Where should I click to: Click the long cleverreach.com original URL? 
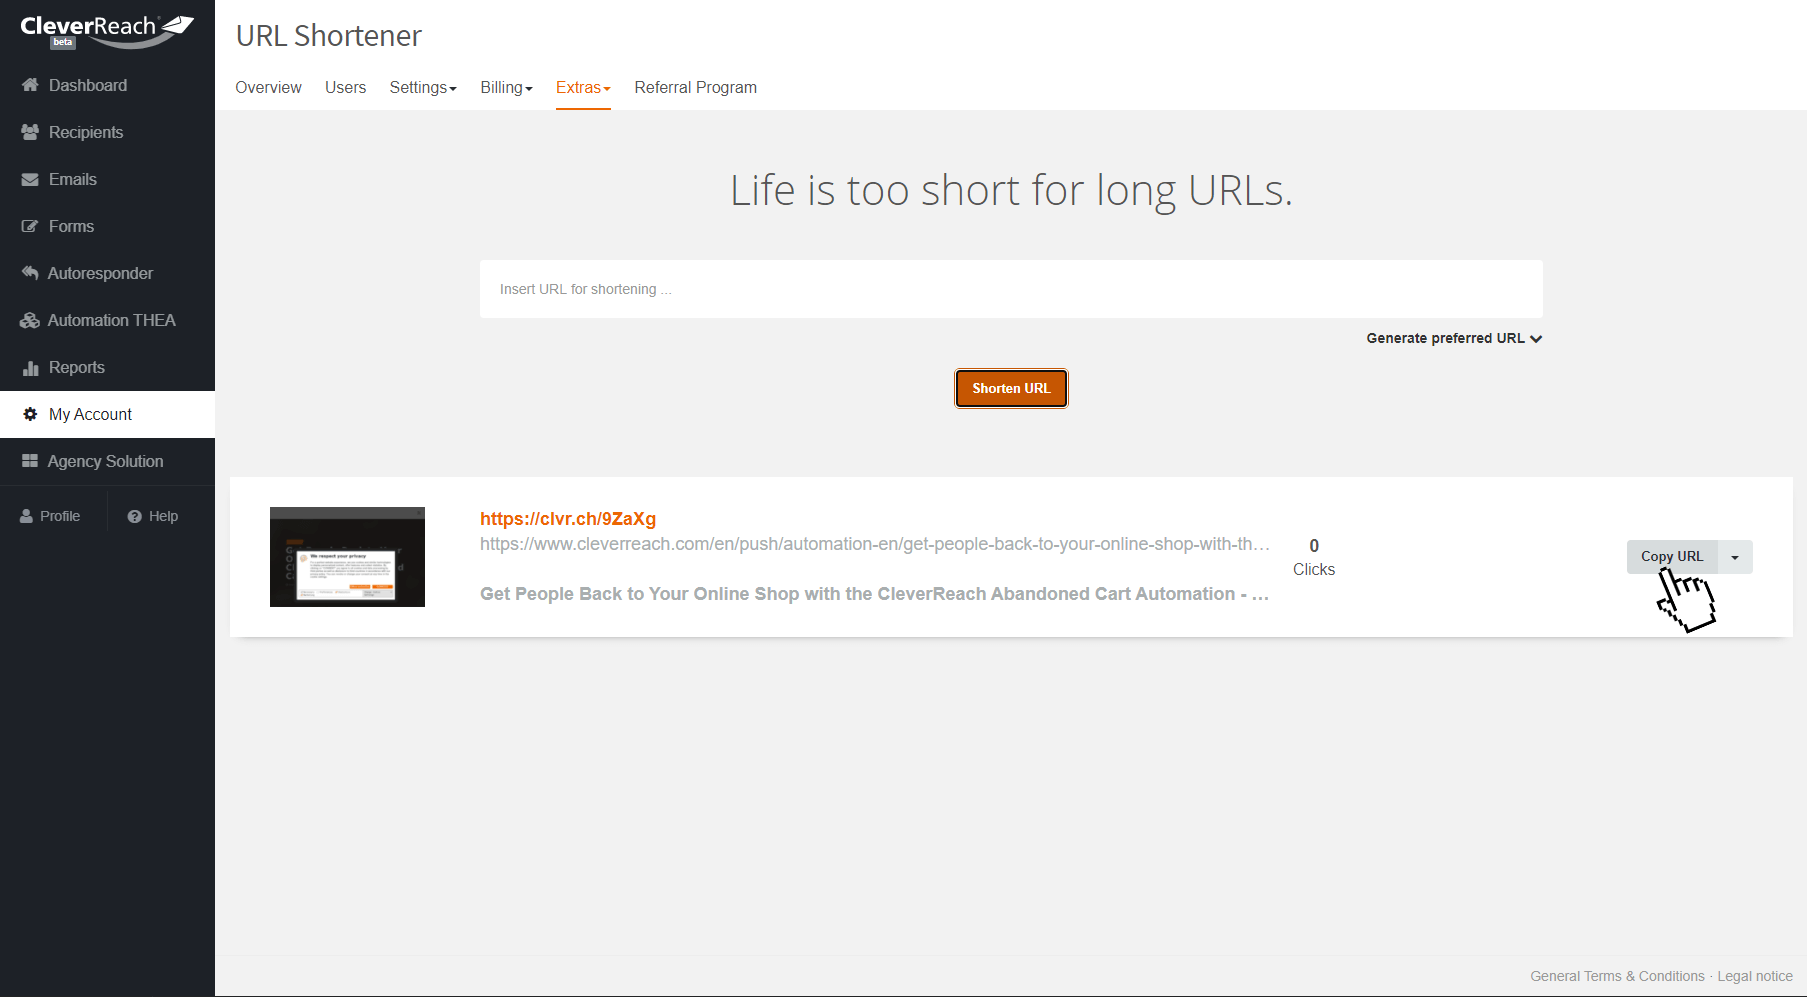coord(875,544)
